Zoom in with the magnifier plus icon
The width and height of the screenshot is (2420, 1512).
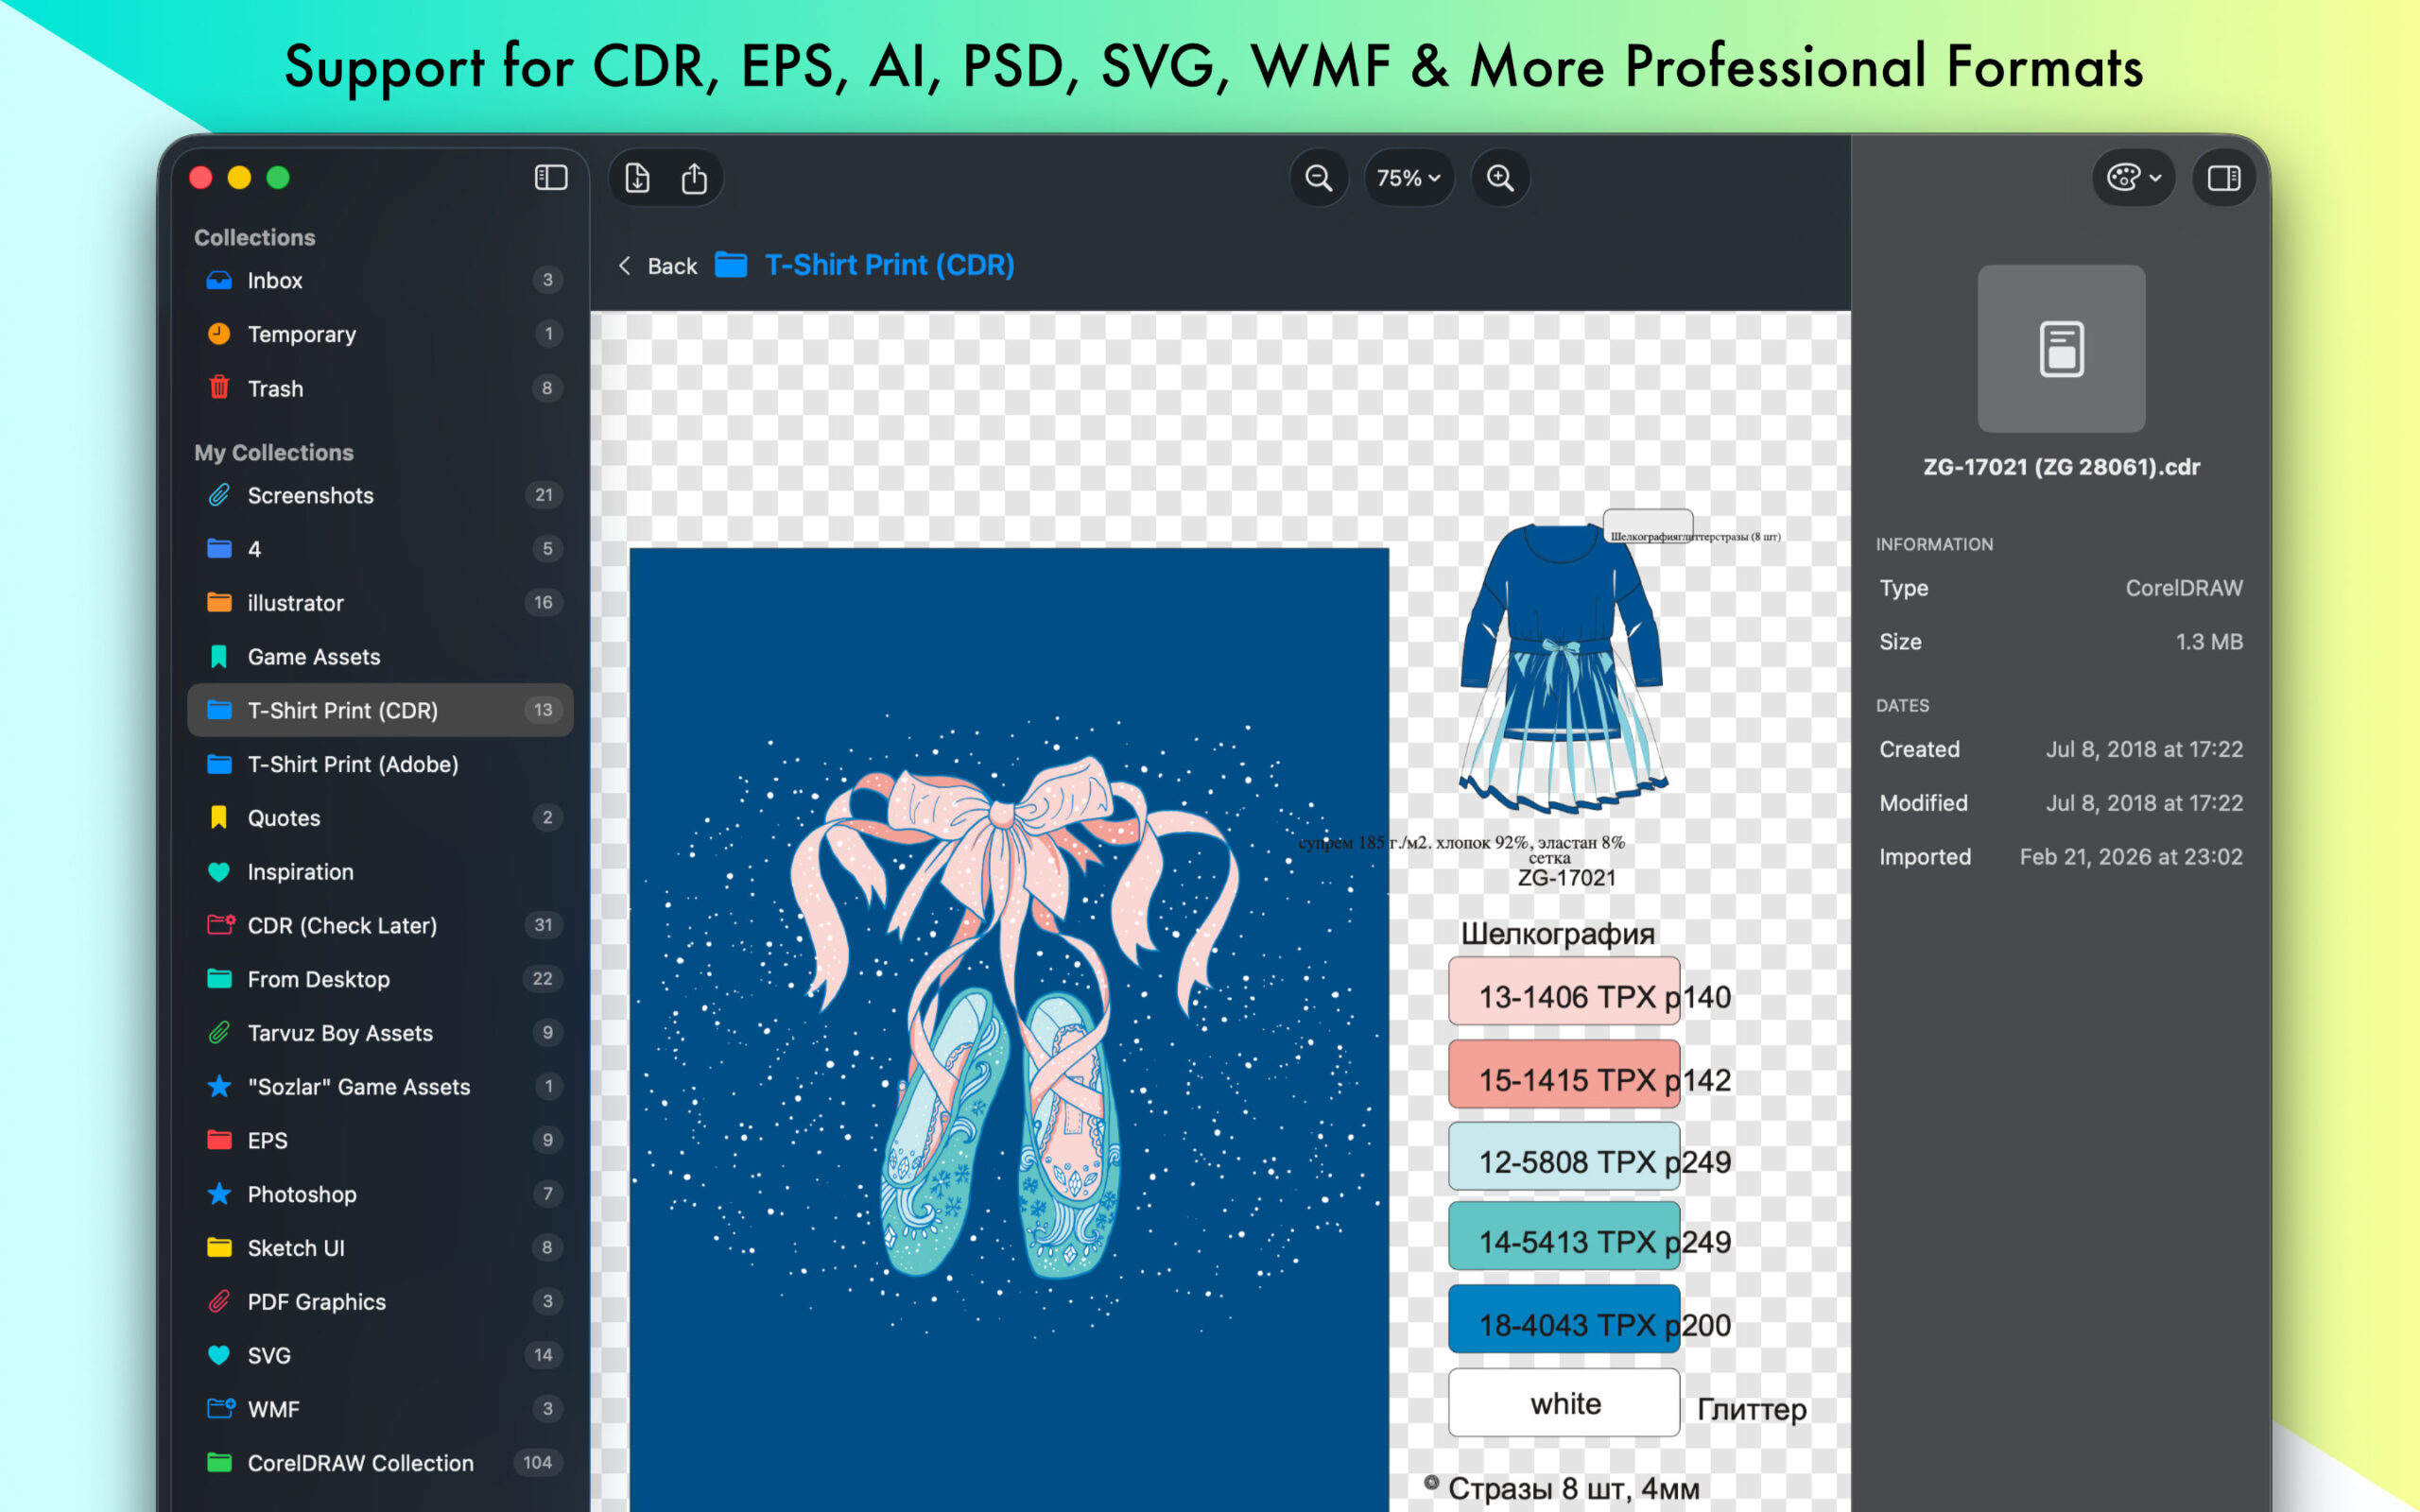pos(1500,178)
